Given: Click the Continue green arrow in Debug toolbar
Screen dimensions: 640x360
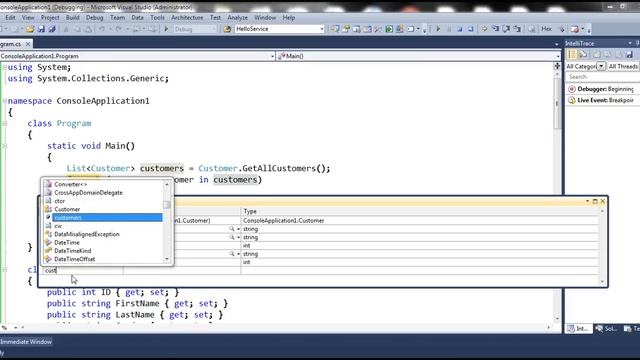Looking at the screenshot, I should [438, 29].
